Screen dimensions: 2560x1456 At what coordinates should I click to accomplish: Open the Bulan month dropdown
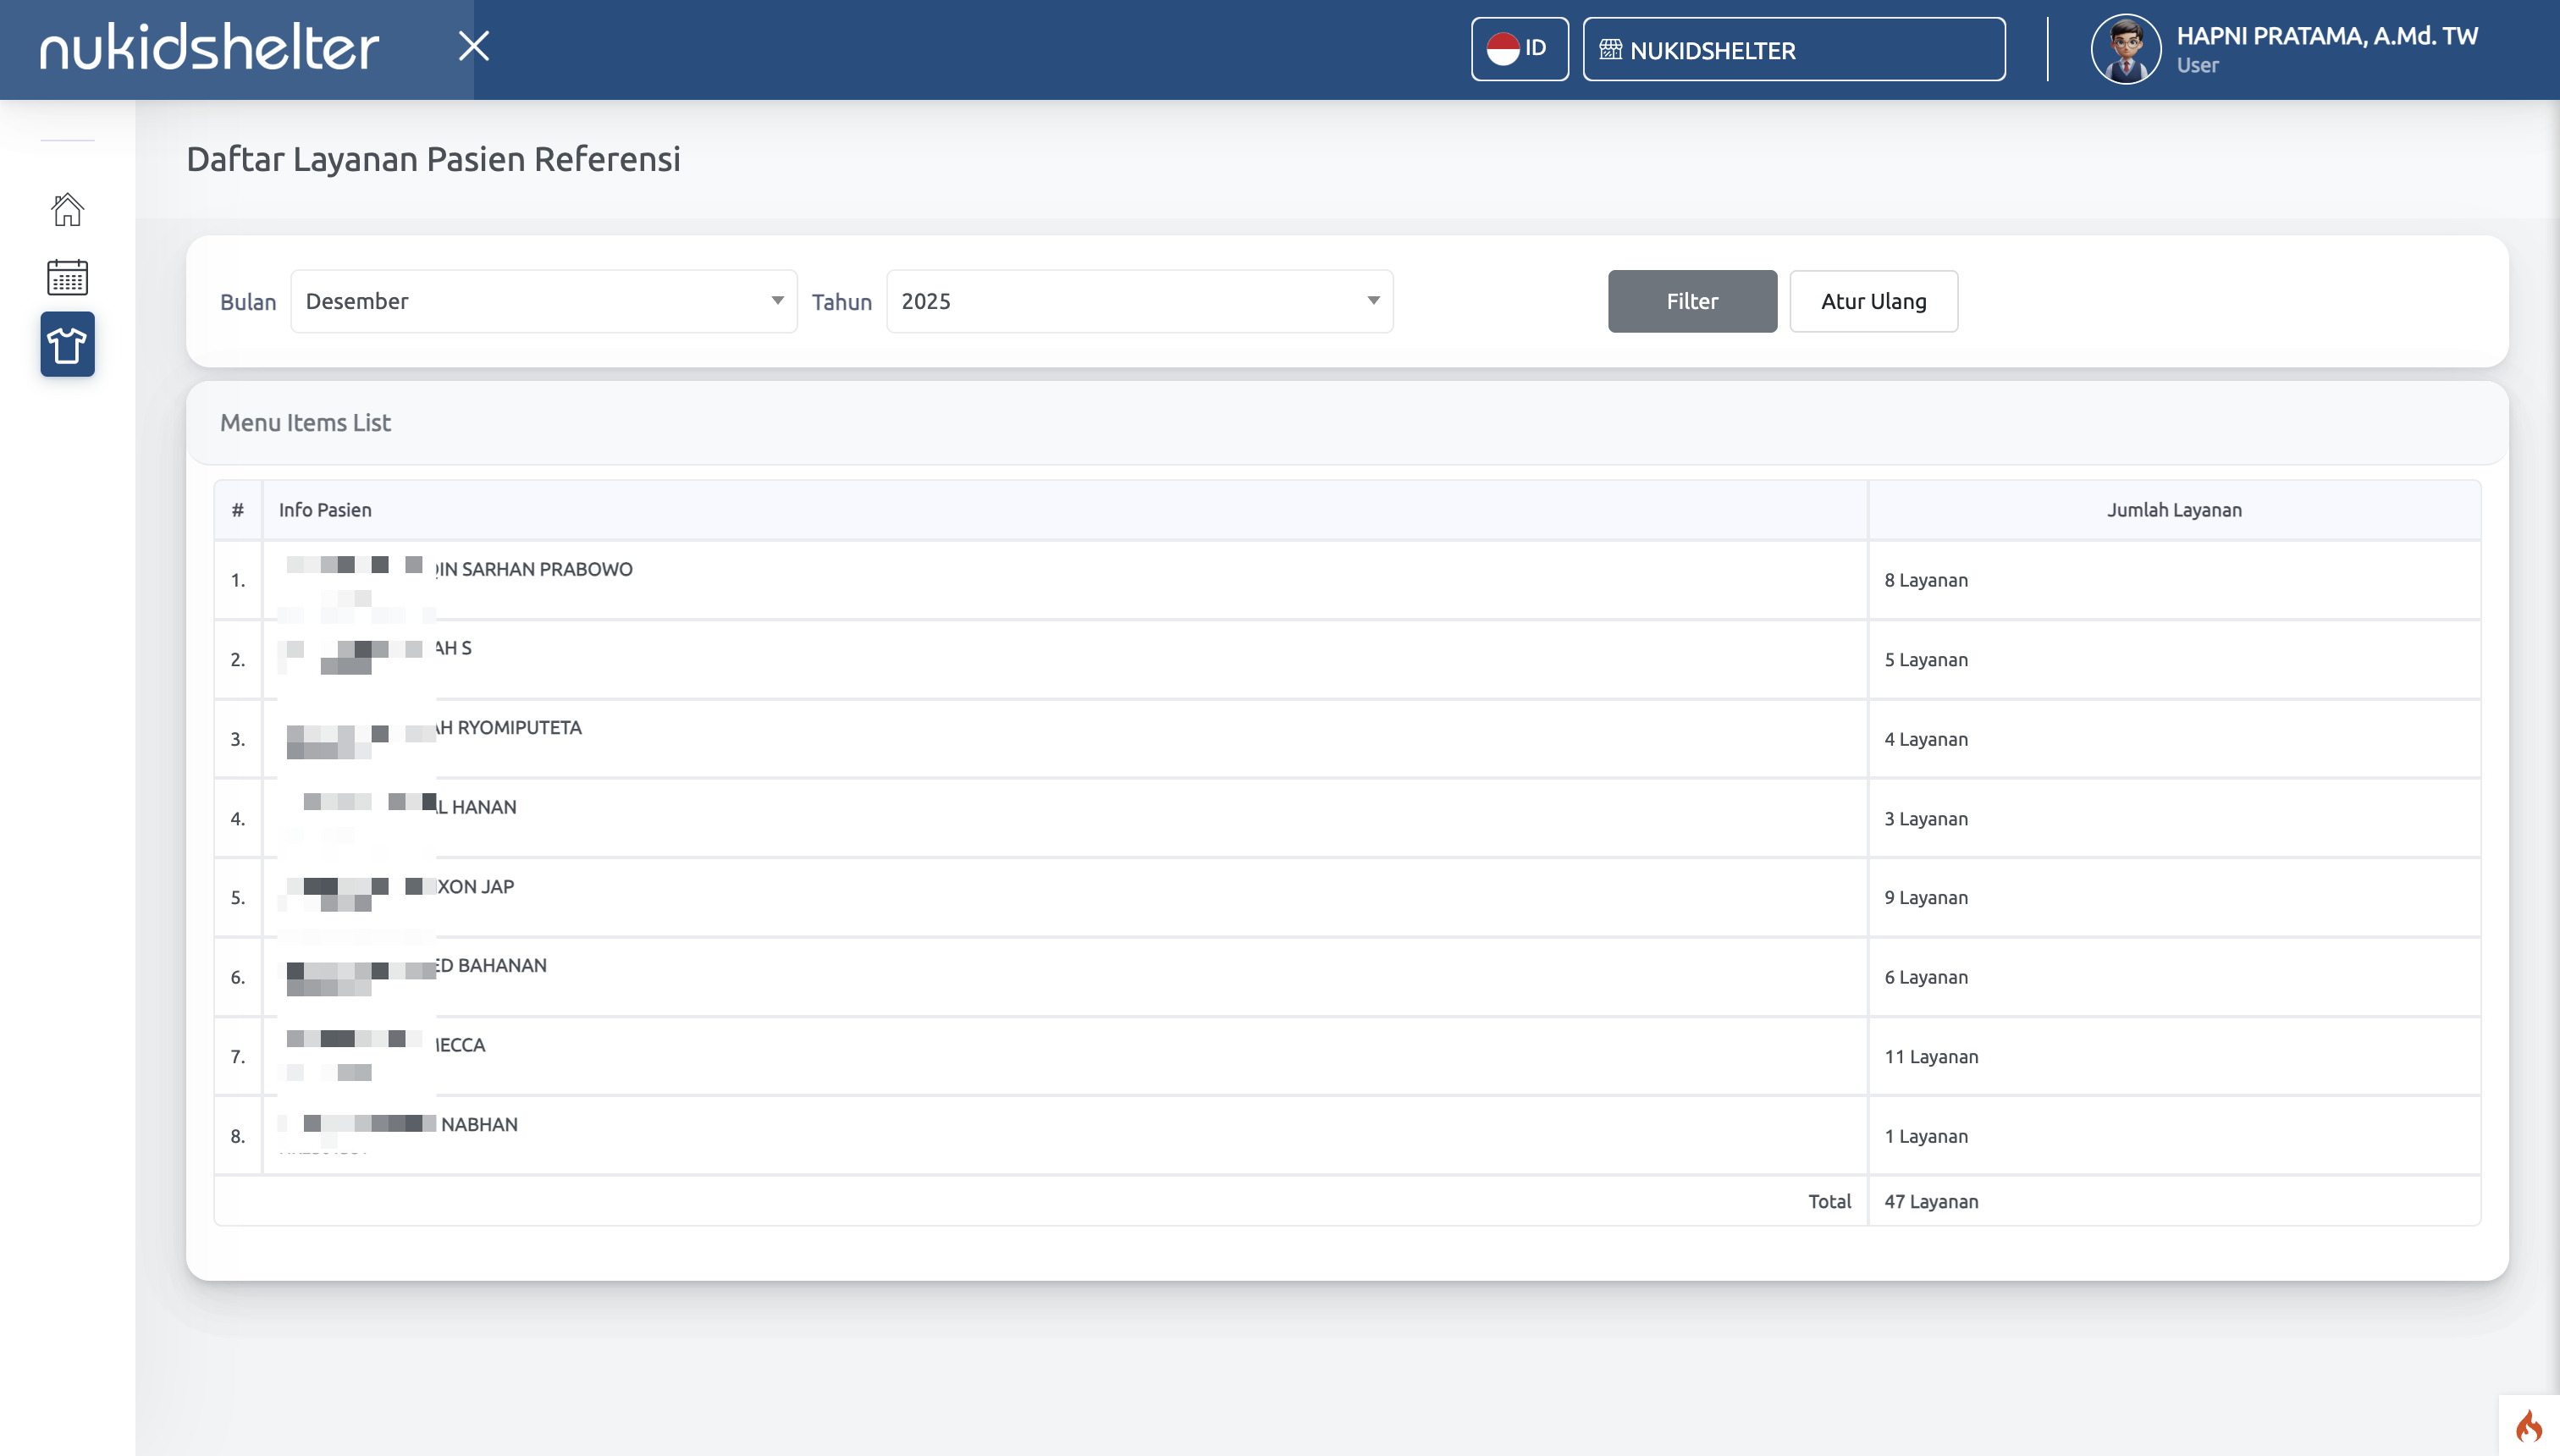[x=544, y=301]
